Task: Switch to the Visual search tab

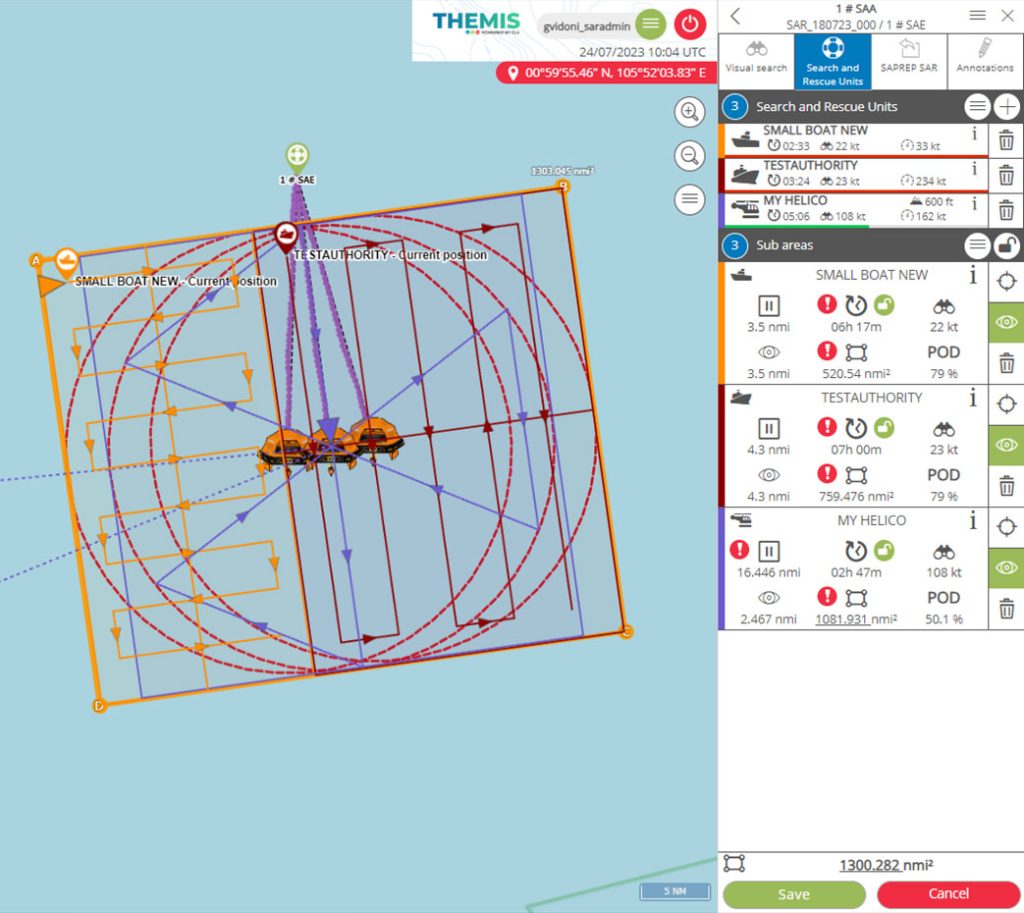Action: point(756,57)
